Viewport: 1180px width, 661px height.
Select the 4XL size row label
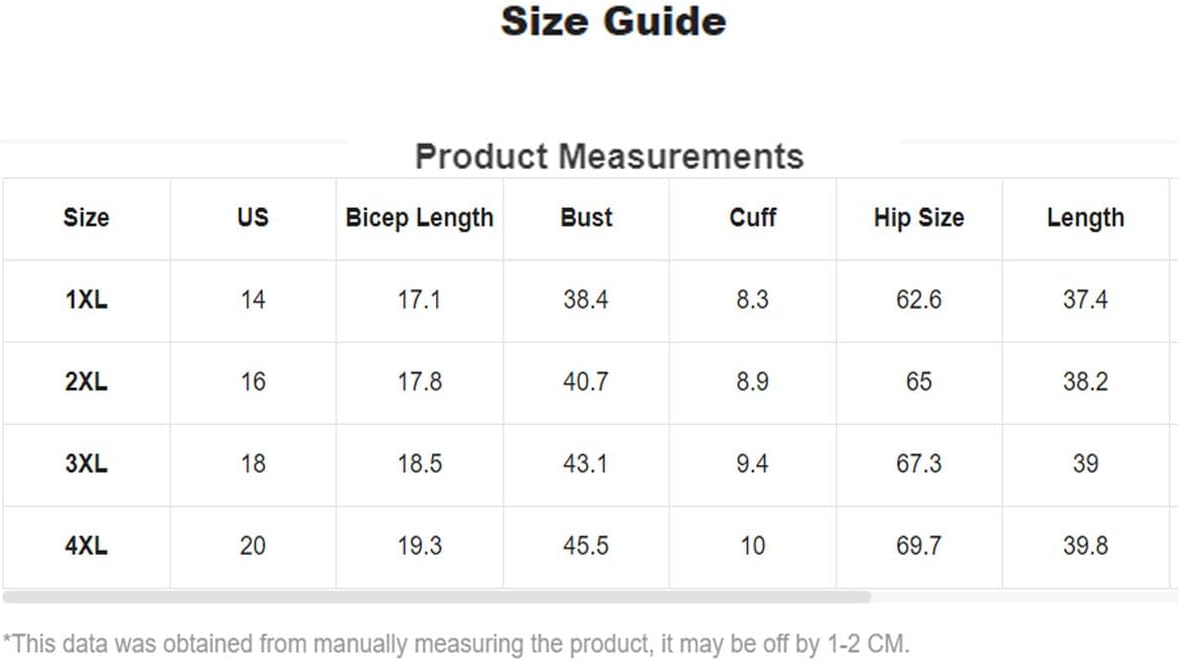click(87, 547)
